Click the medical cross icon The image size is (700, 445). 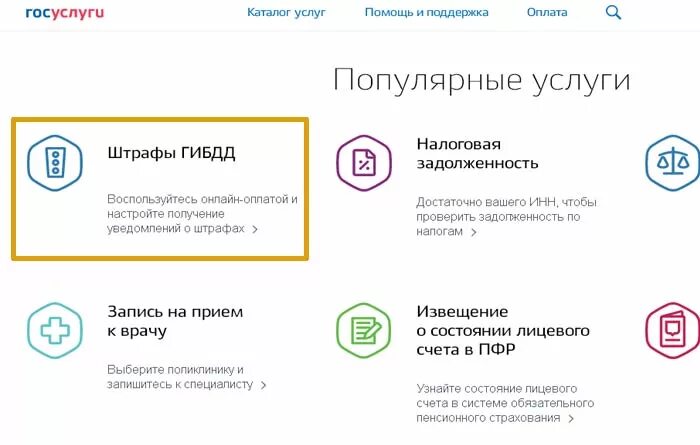pos(55,330)
